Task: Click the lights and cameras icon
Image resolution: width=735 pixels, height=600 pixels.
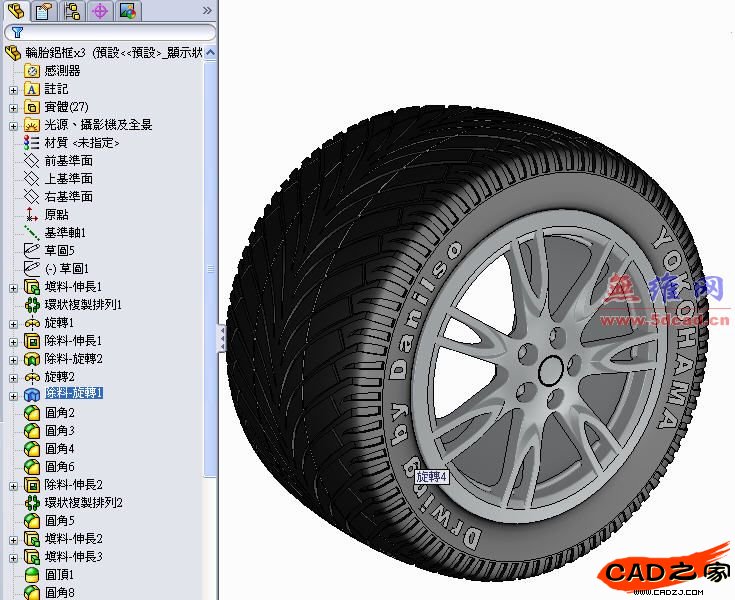Action: click(32, 125)
